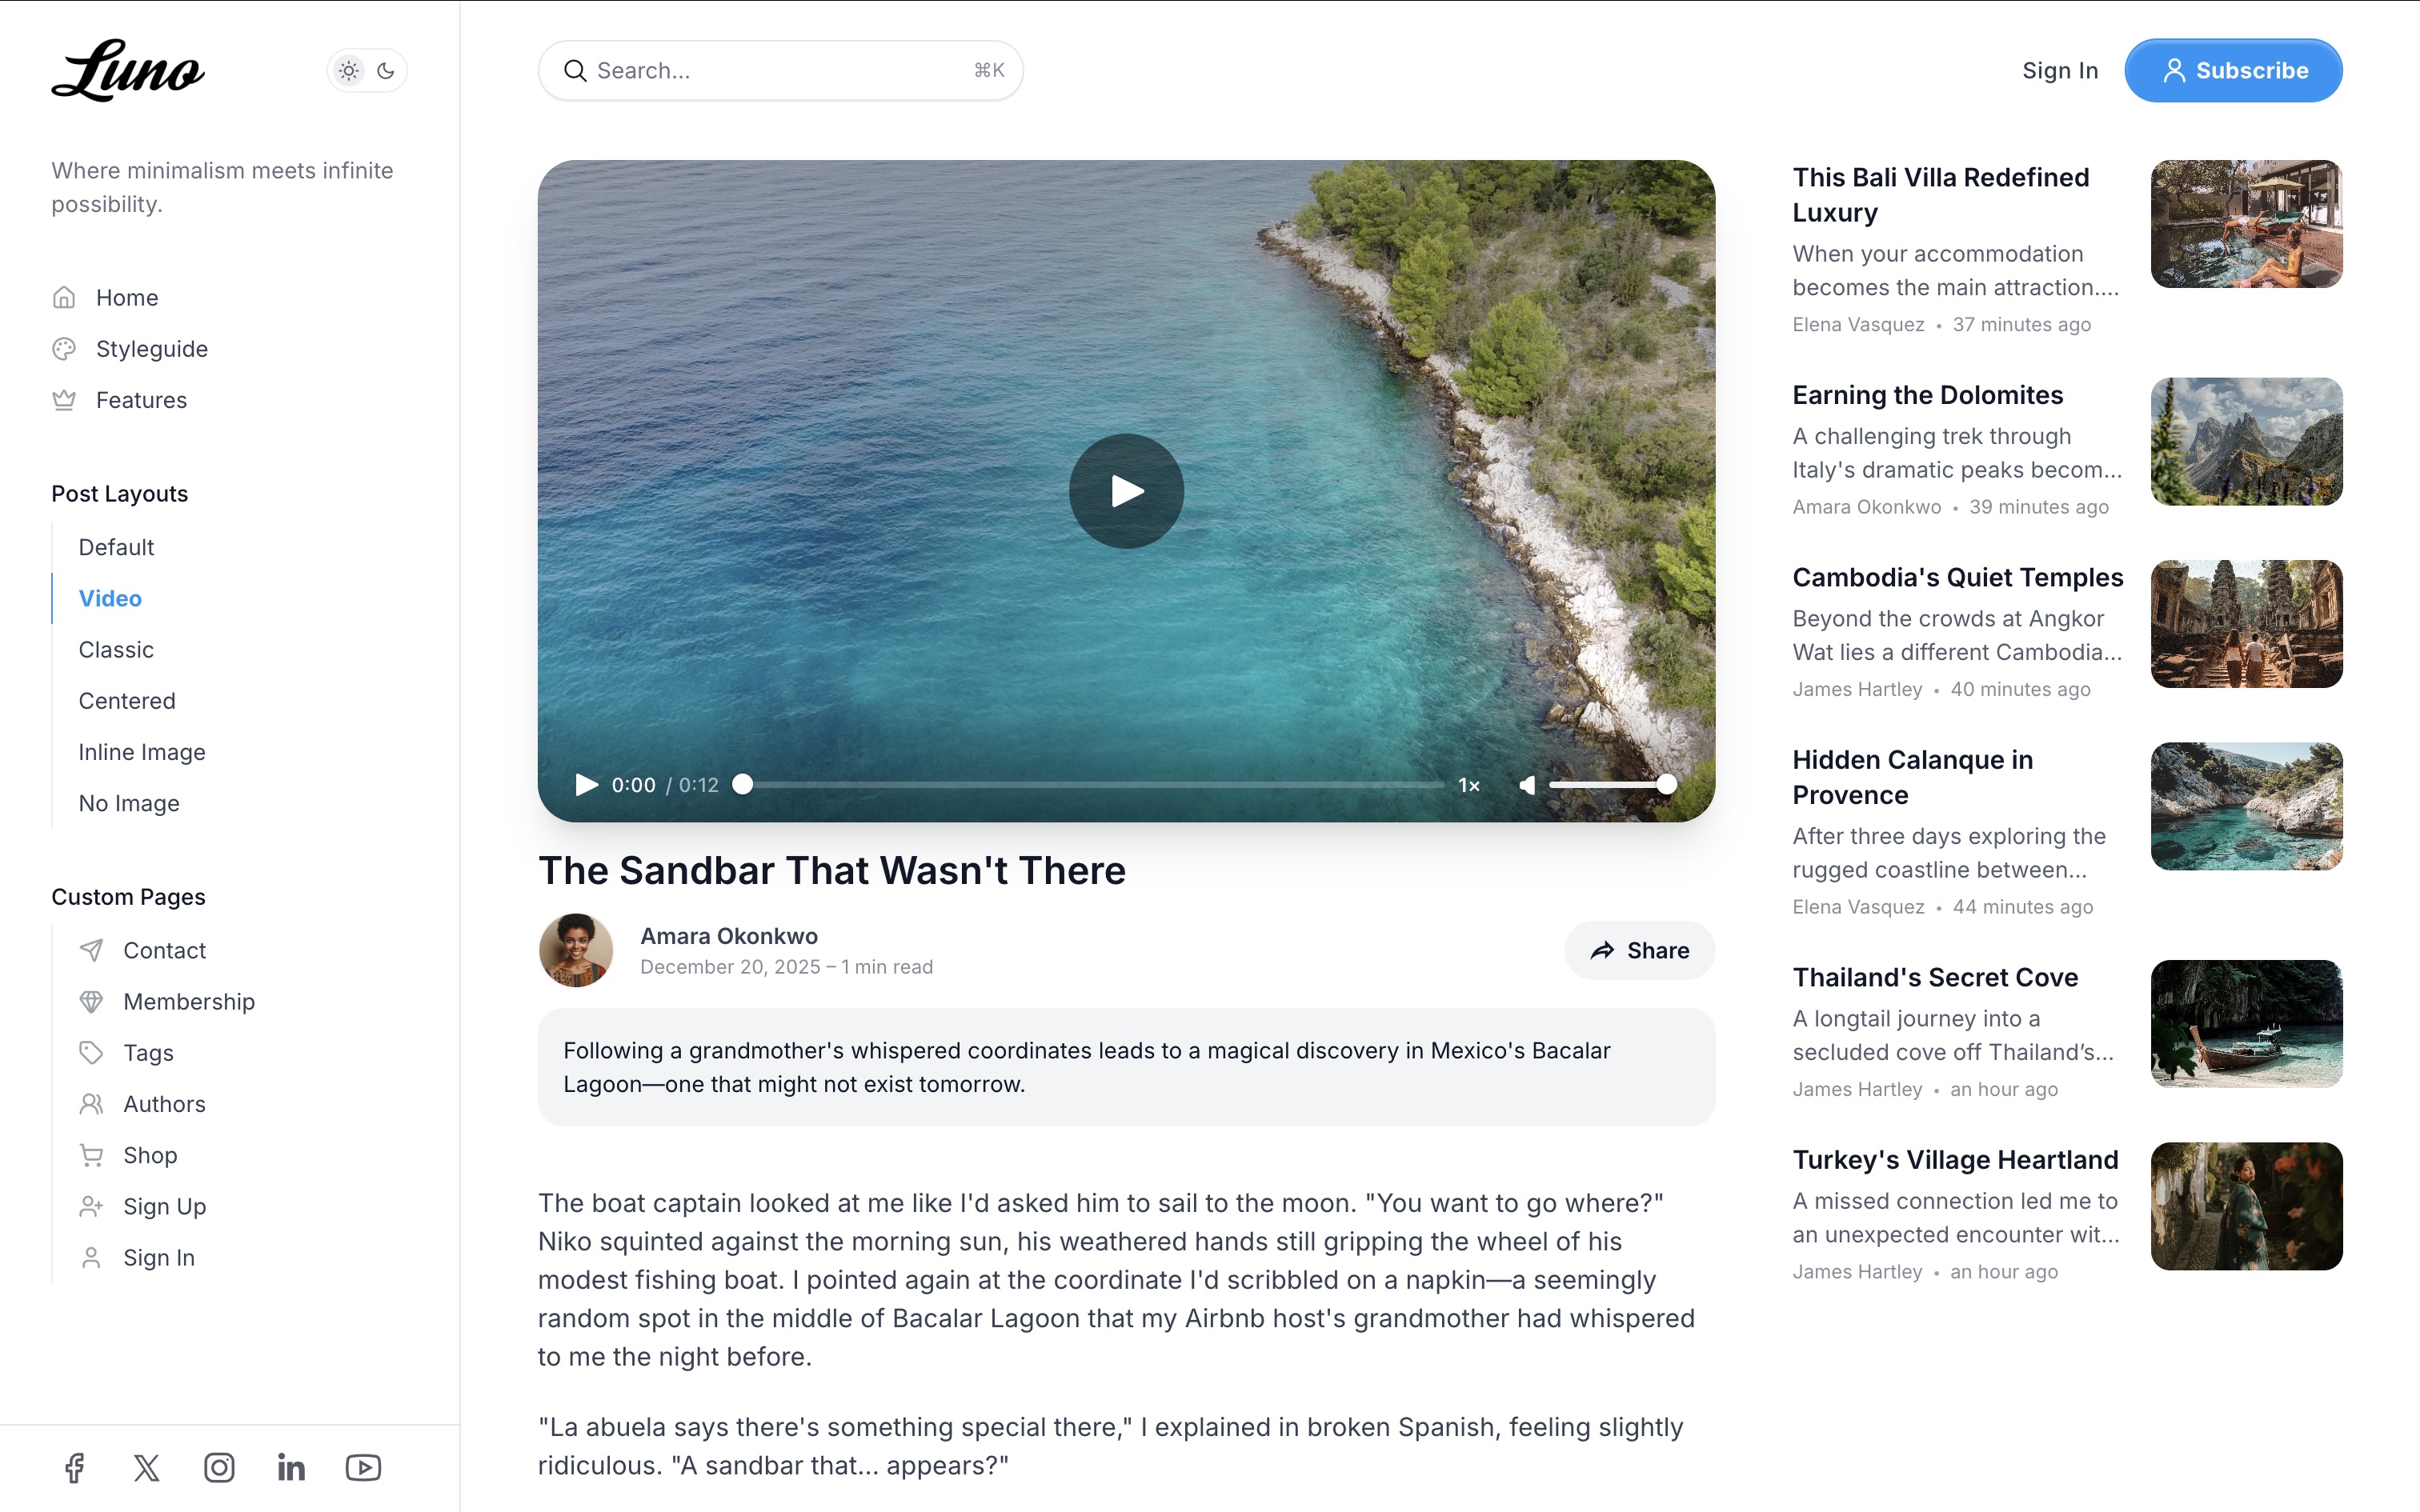Open Luno's Facebook page icon
The width and height of the screenshot is (2420, 1512).
click(74, 1467)
